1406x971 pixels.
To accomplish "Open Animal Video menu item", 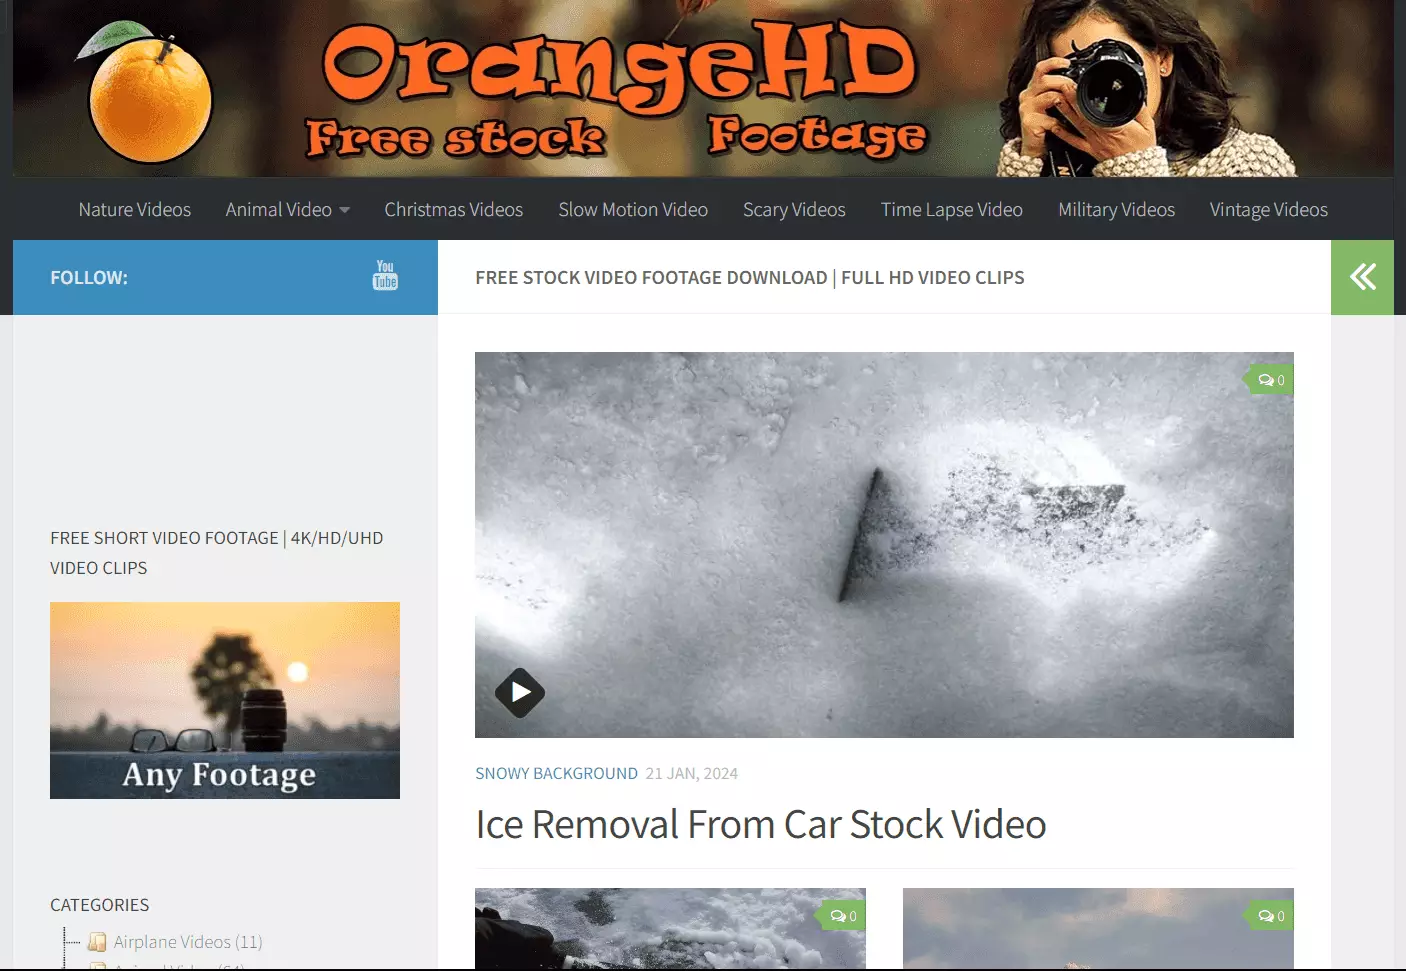I will [278, 210].
